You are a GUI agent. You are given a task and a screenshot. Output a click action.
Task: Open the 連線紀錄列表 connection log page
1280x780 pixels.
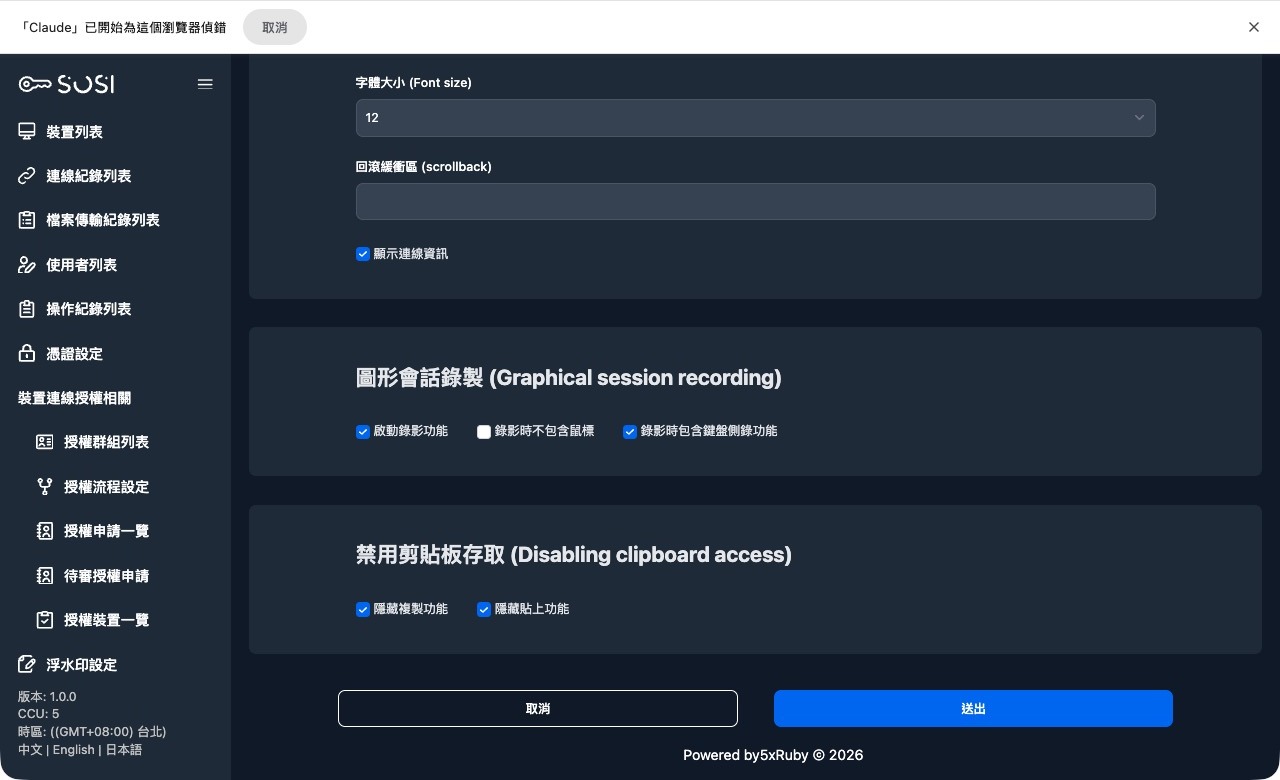(x=90, y=176)
